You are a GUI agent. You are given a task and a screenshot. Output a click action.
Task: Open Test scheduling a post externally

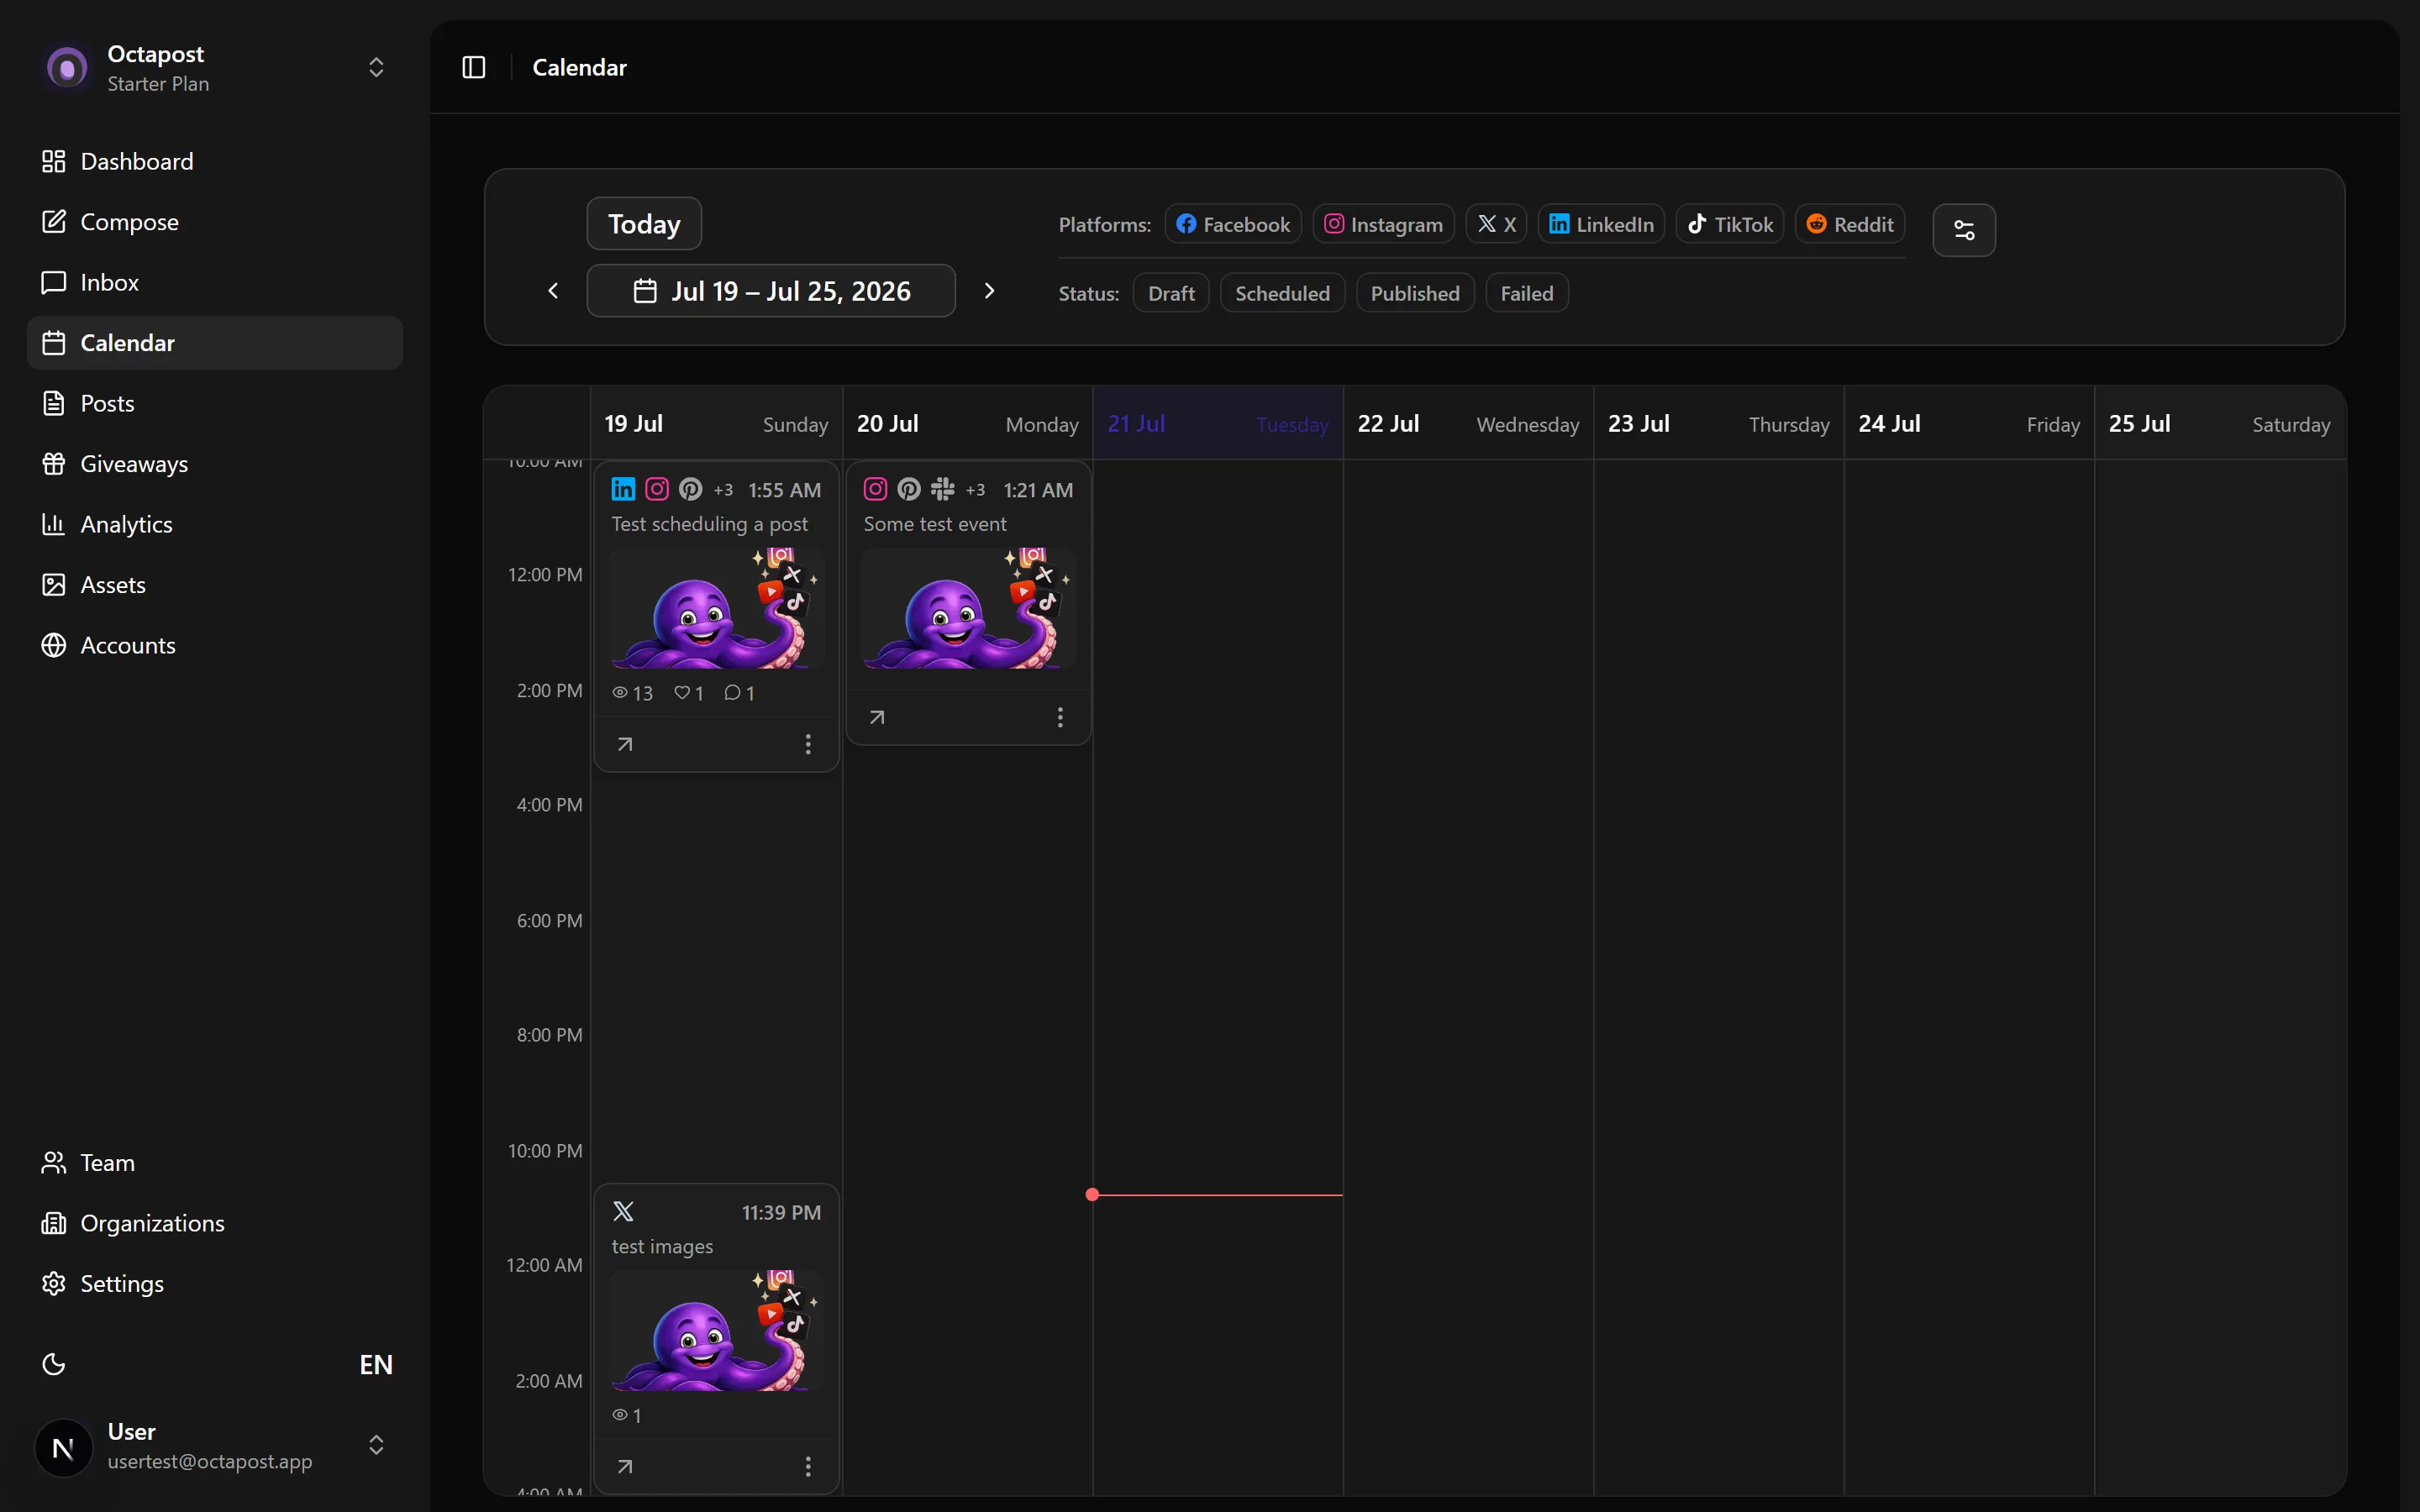click(625, 744)
